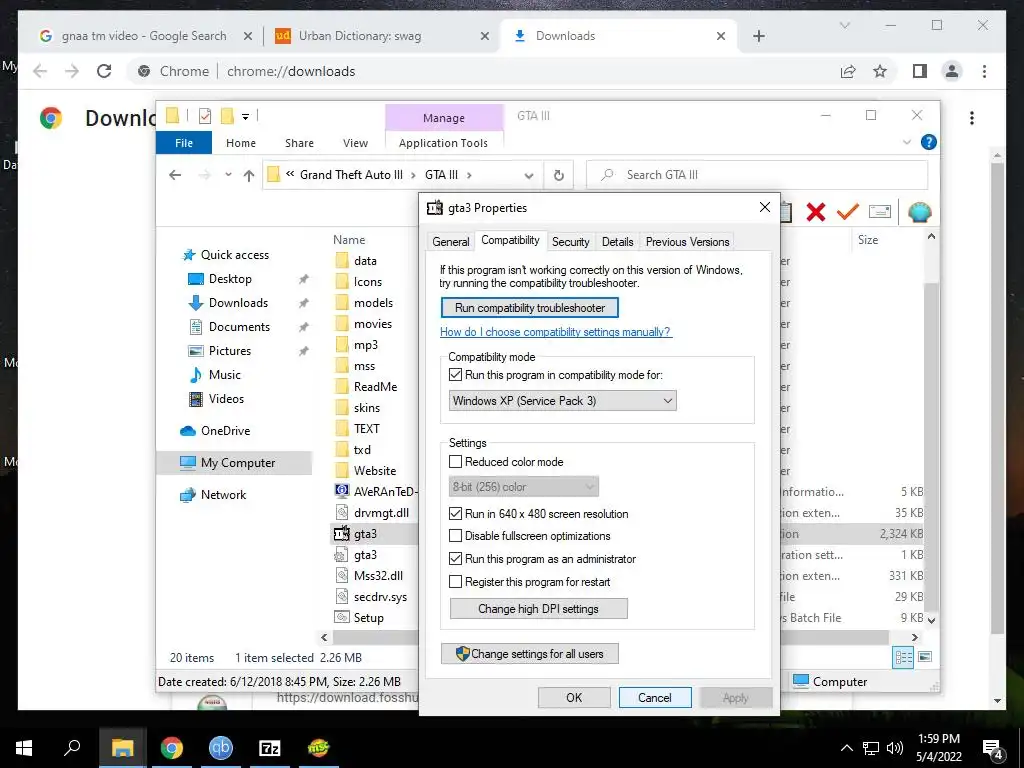The height and width of the screenshot is (768, 1024).
Task: Show hidden system tray icons
Action: [846, 748]
